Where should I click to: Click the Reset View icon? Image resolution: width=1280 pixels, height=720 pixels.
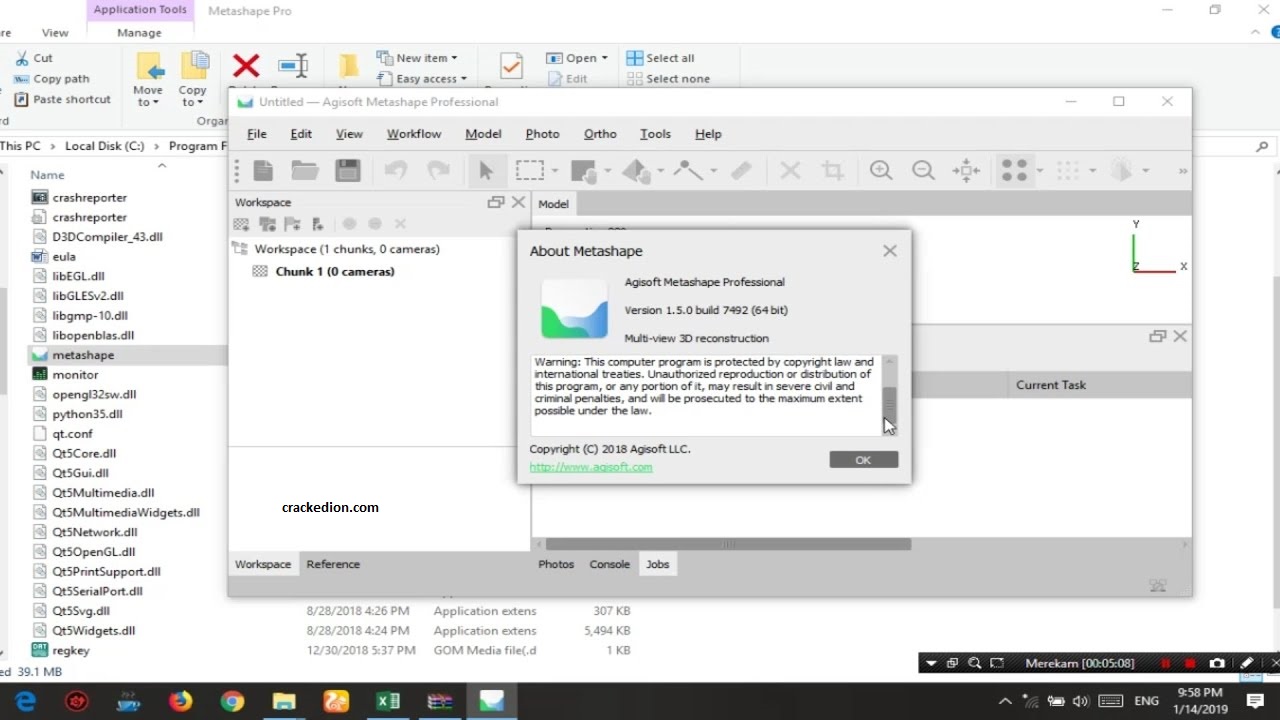pyautogui.click(x=966, y=171)
